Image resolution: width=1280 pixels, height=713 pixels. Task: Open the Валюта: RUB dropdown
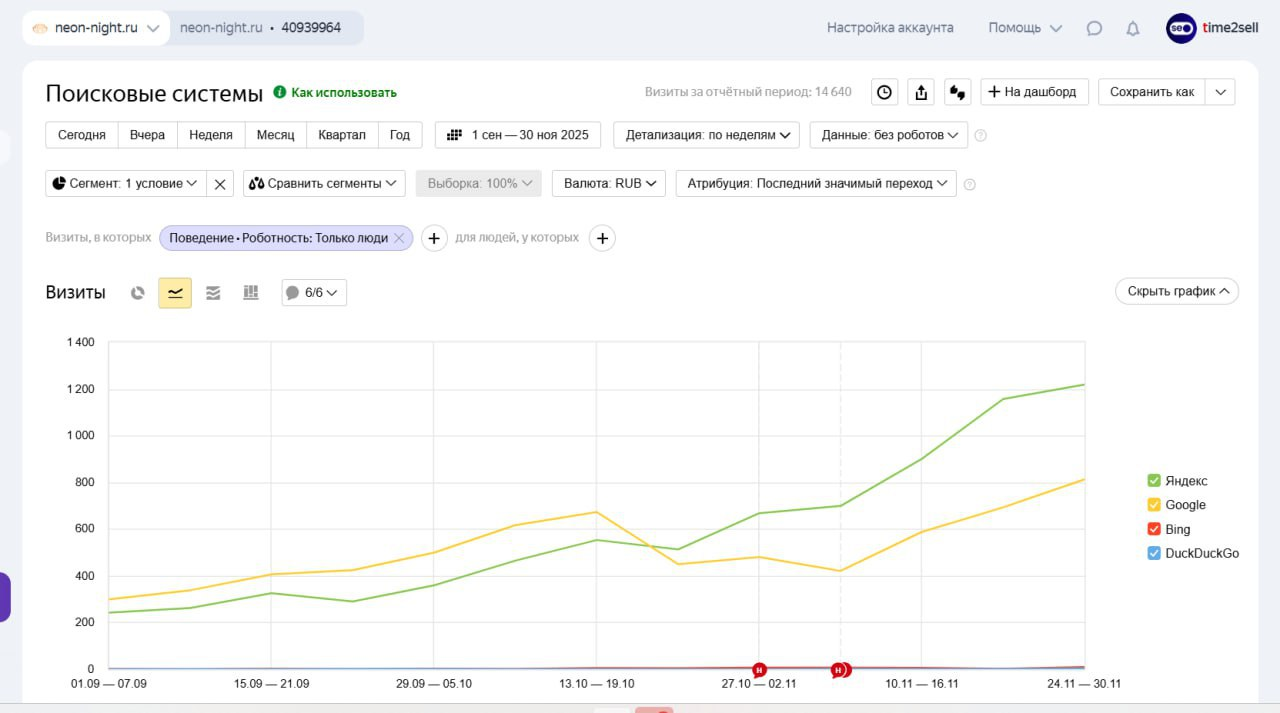click(x=608, y=184)
